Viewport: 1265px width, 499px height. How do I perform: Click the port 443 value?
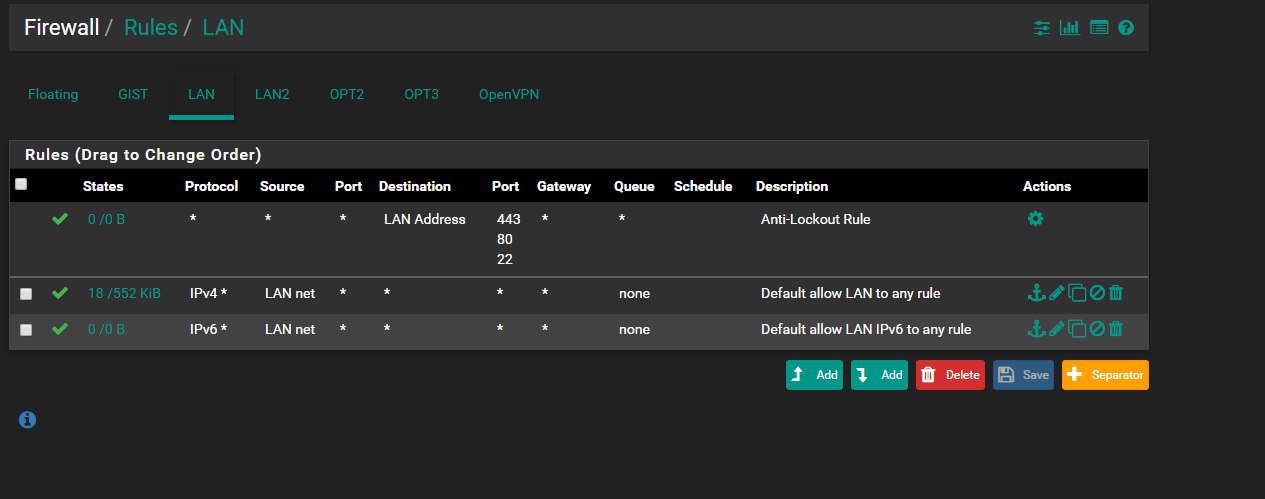[508, 219]
